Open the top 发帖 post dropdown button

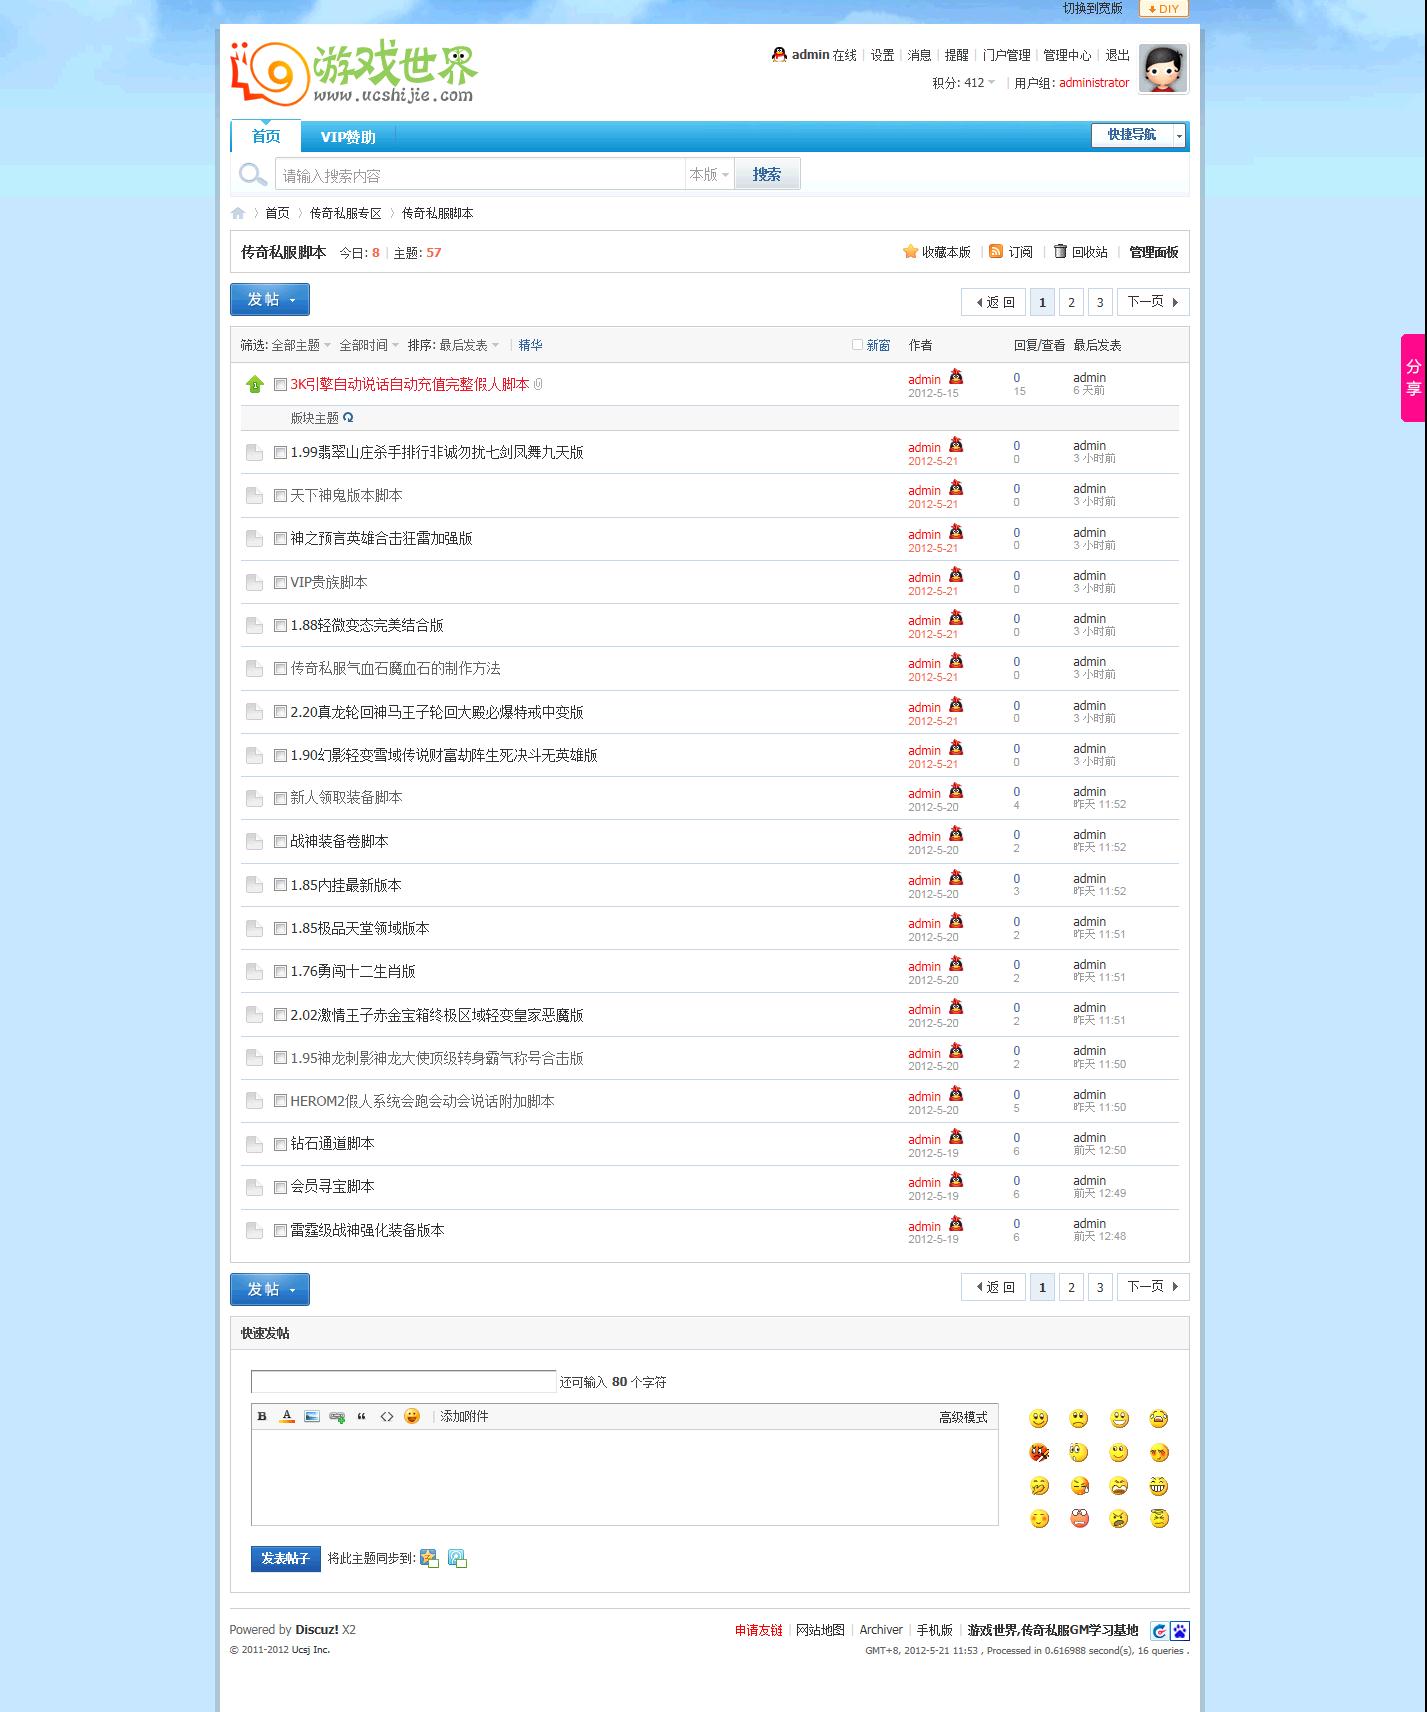270,300
